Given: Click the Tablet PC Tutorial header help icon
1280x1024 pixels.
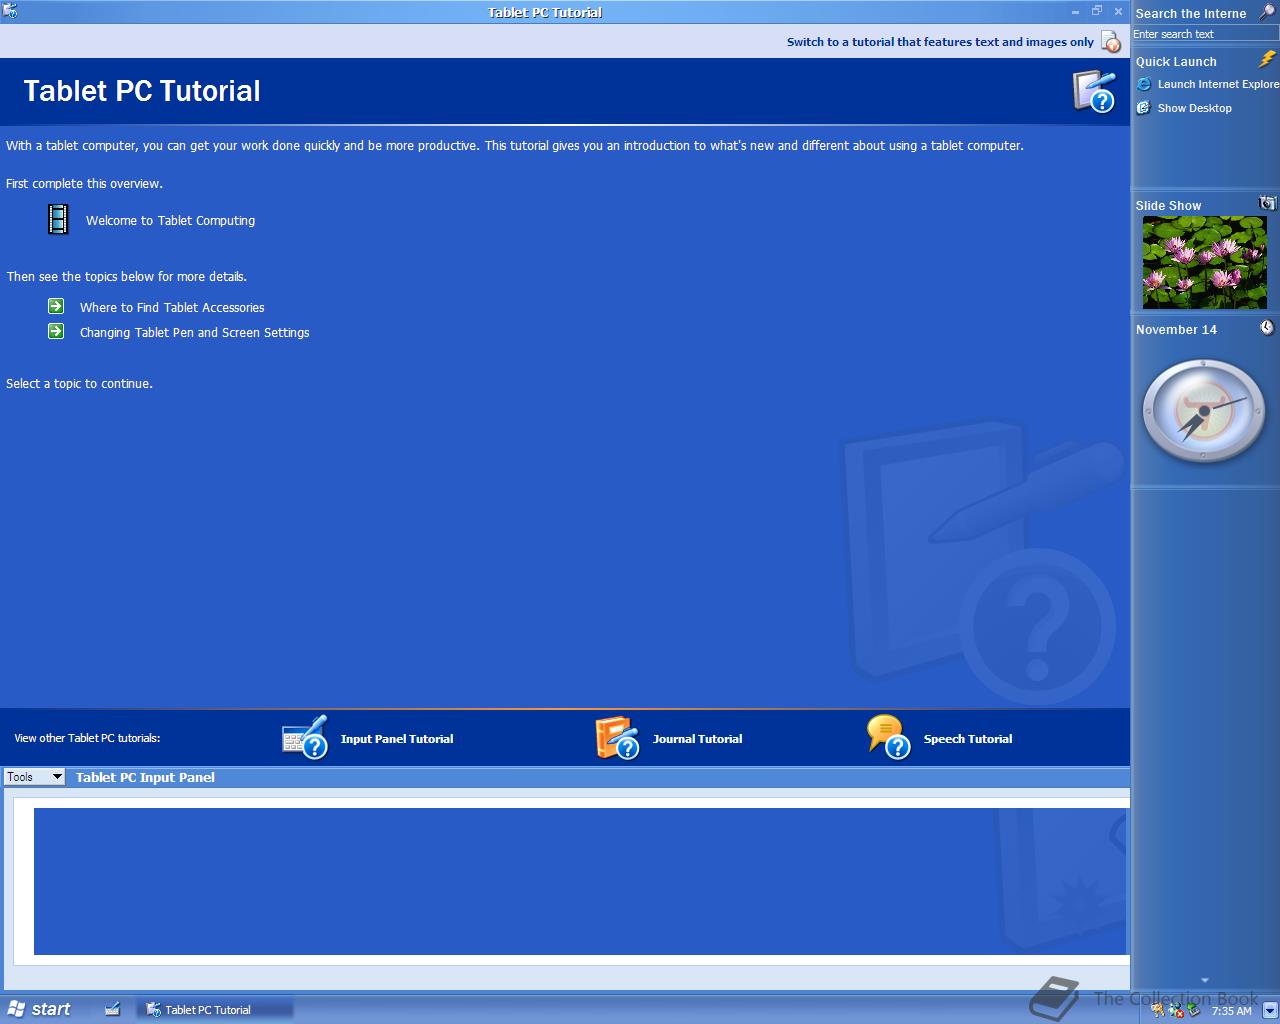Looking at the screenshot, I should pos(1094,91).
